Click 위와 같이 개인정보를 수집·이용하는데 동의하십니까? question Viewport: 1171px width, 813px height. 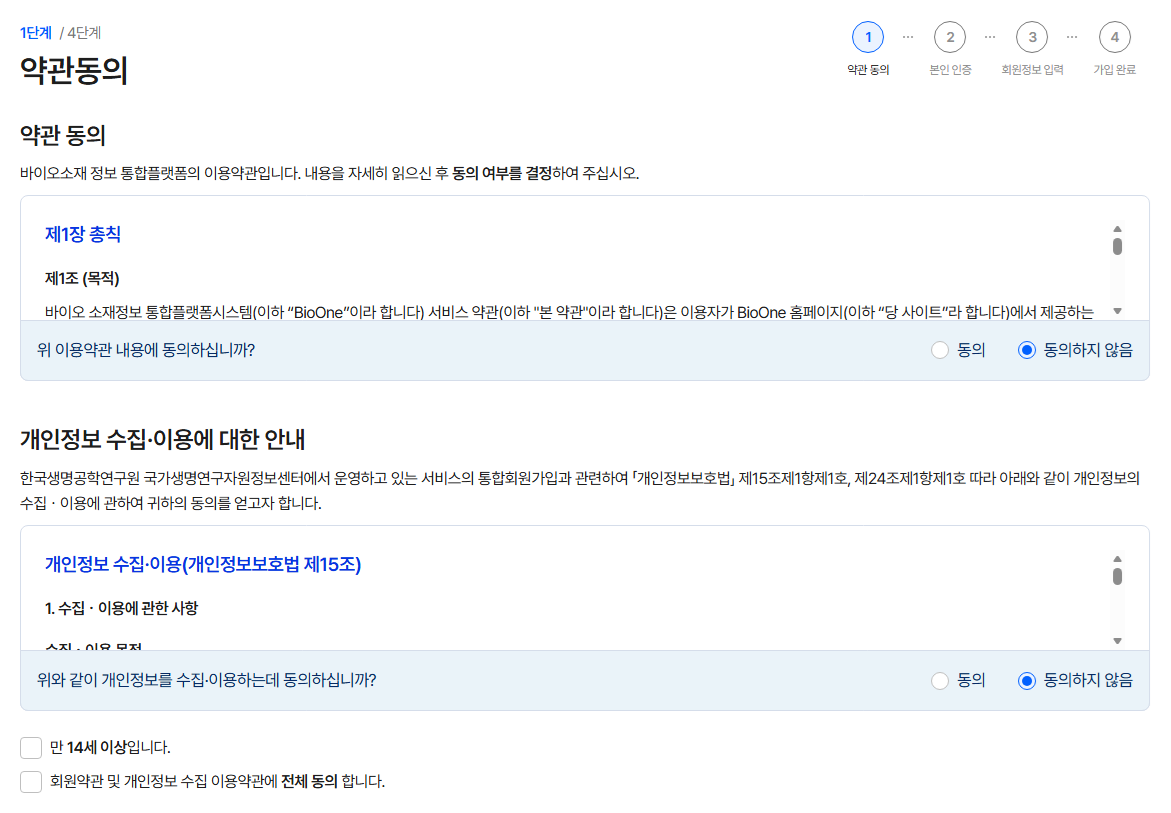click(x=207, y=680)
